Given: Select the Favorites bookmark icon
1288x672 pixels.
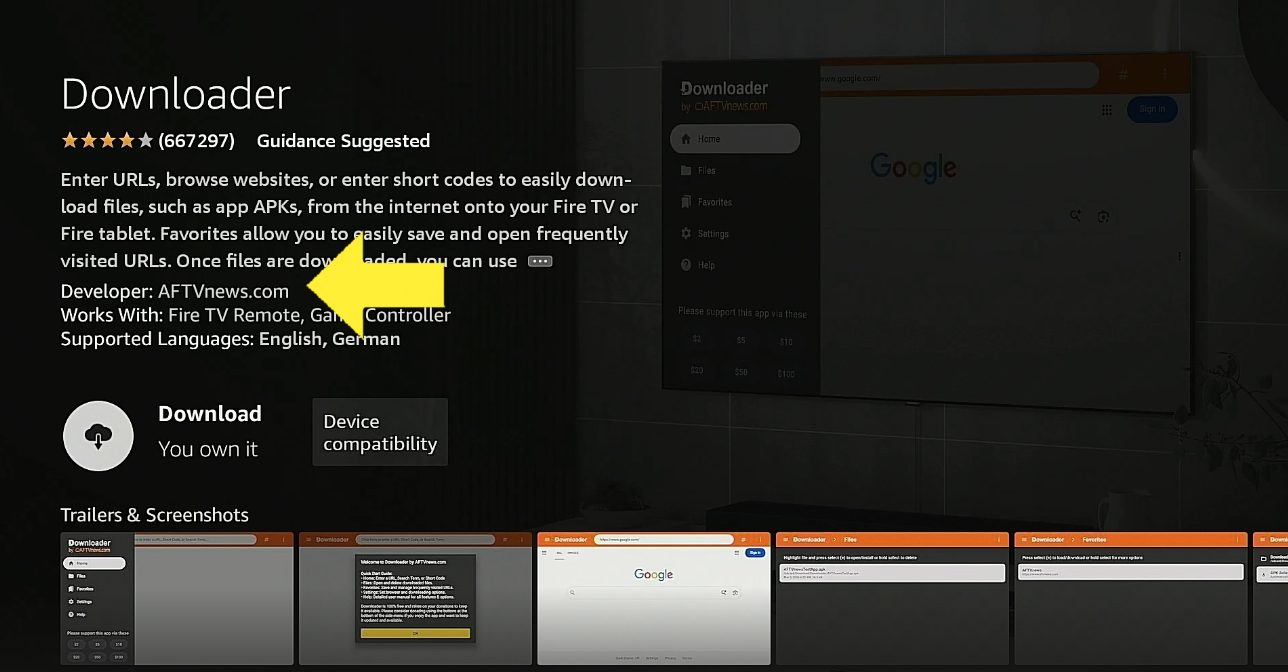Looking at the screenshot, I should (x=685, y=202).
